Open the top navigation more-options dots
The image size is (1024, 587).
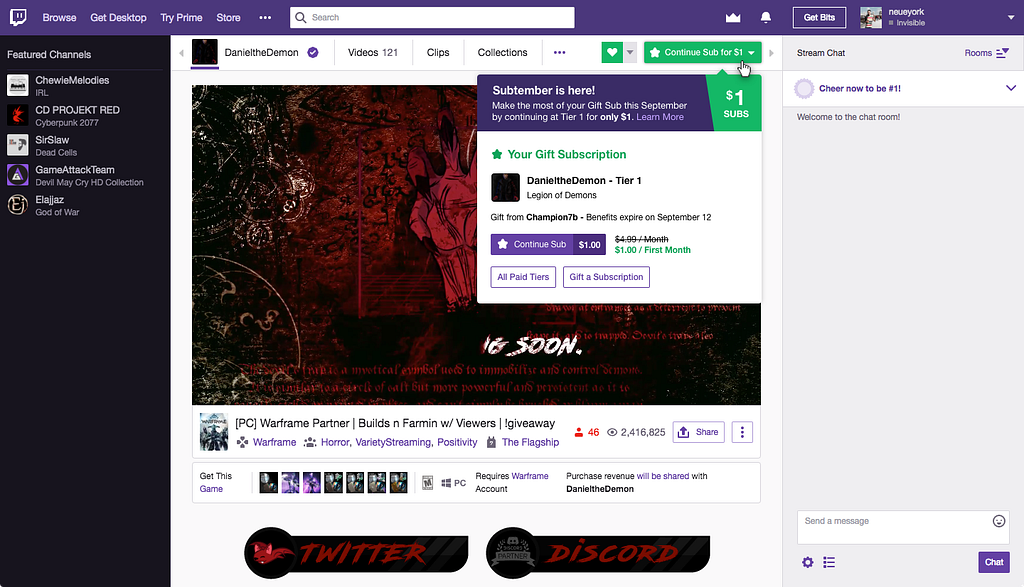[264, 18]
